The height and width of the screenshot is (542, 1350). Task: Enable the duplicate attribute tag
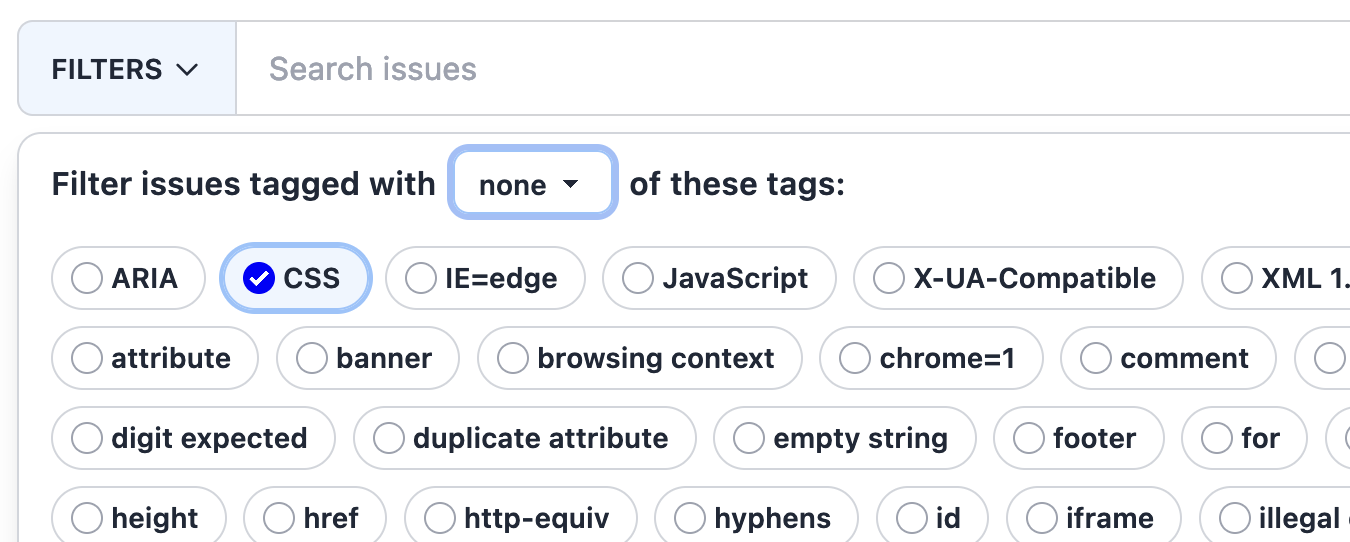click(x=524, y=438)
